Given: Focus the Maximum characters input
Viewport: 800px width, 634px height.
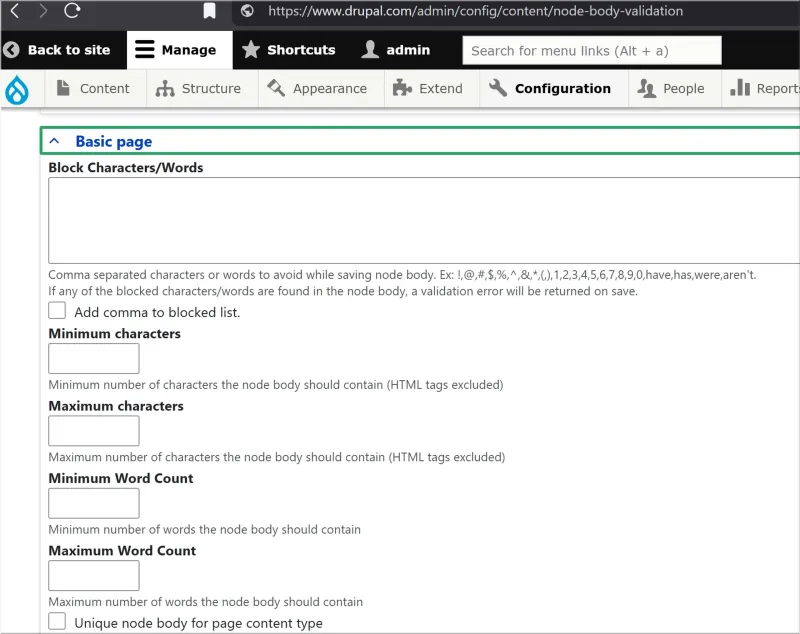Looking at the screenshot, I should coord(94,431).
